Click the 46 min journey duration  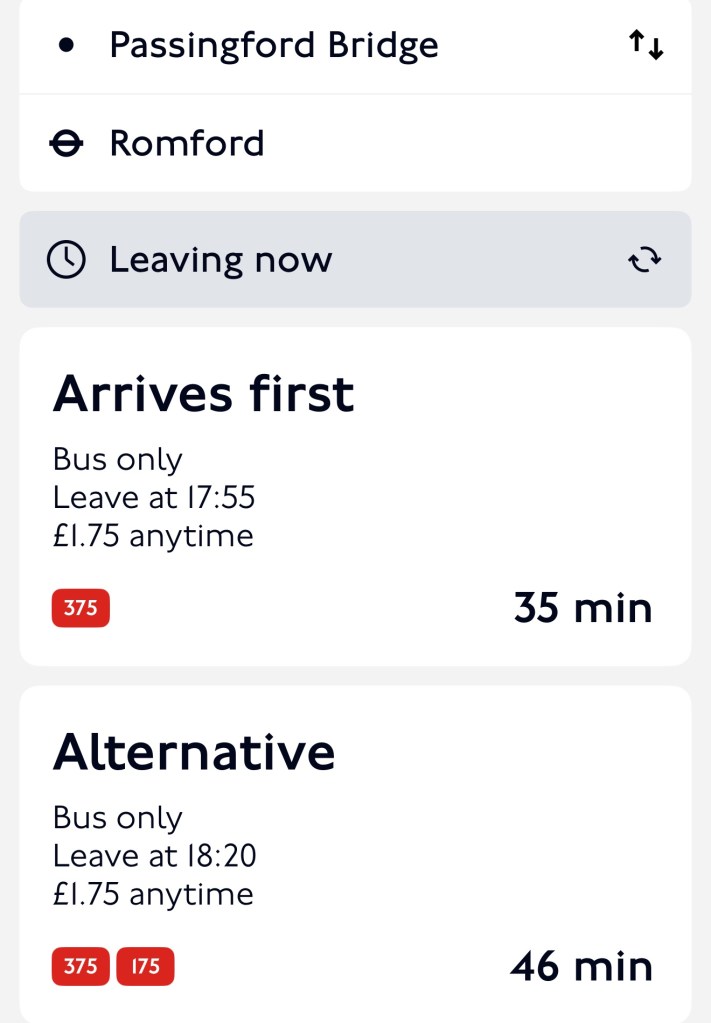[x=581, y=966]
